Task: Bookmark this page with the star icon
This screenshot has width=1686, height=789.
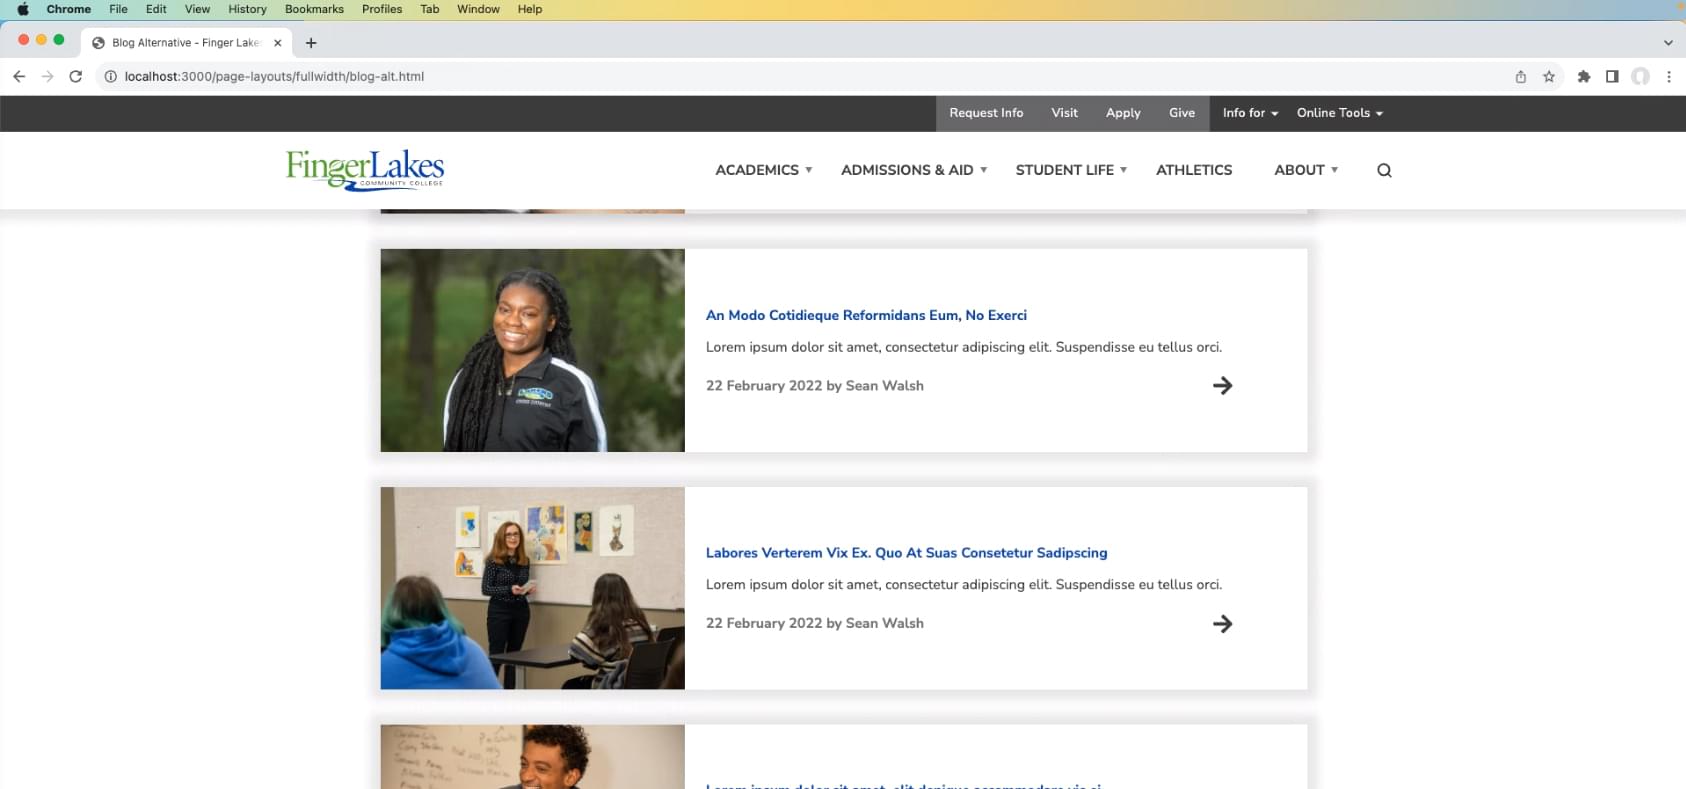Action: tap(1549, 76)
